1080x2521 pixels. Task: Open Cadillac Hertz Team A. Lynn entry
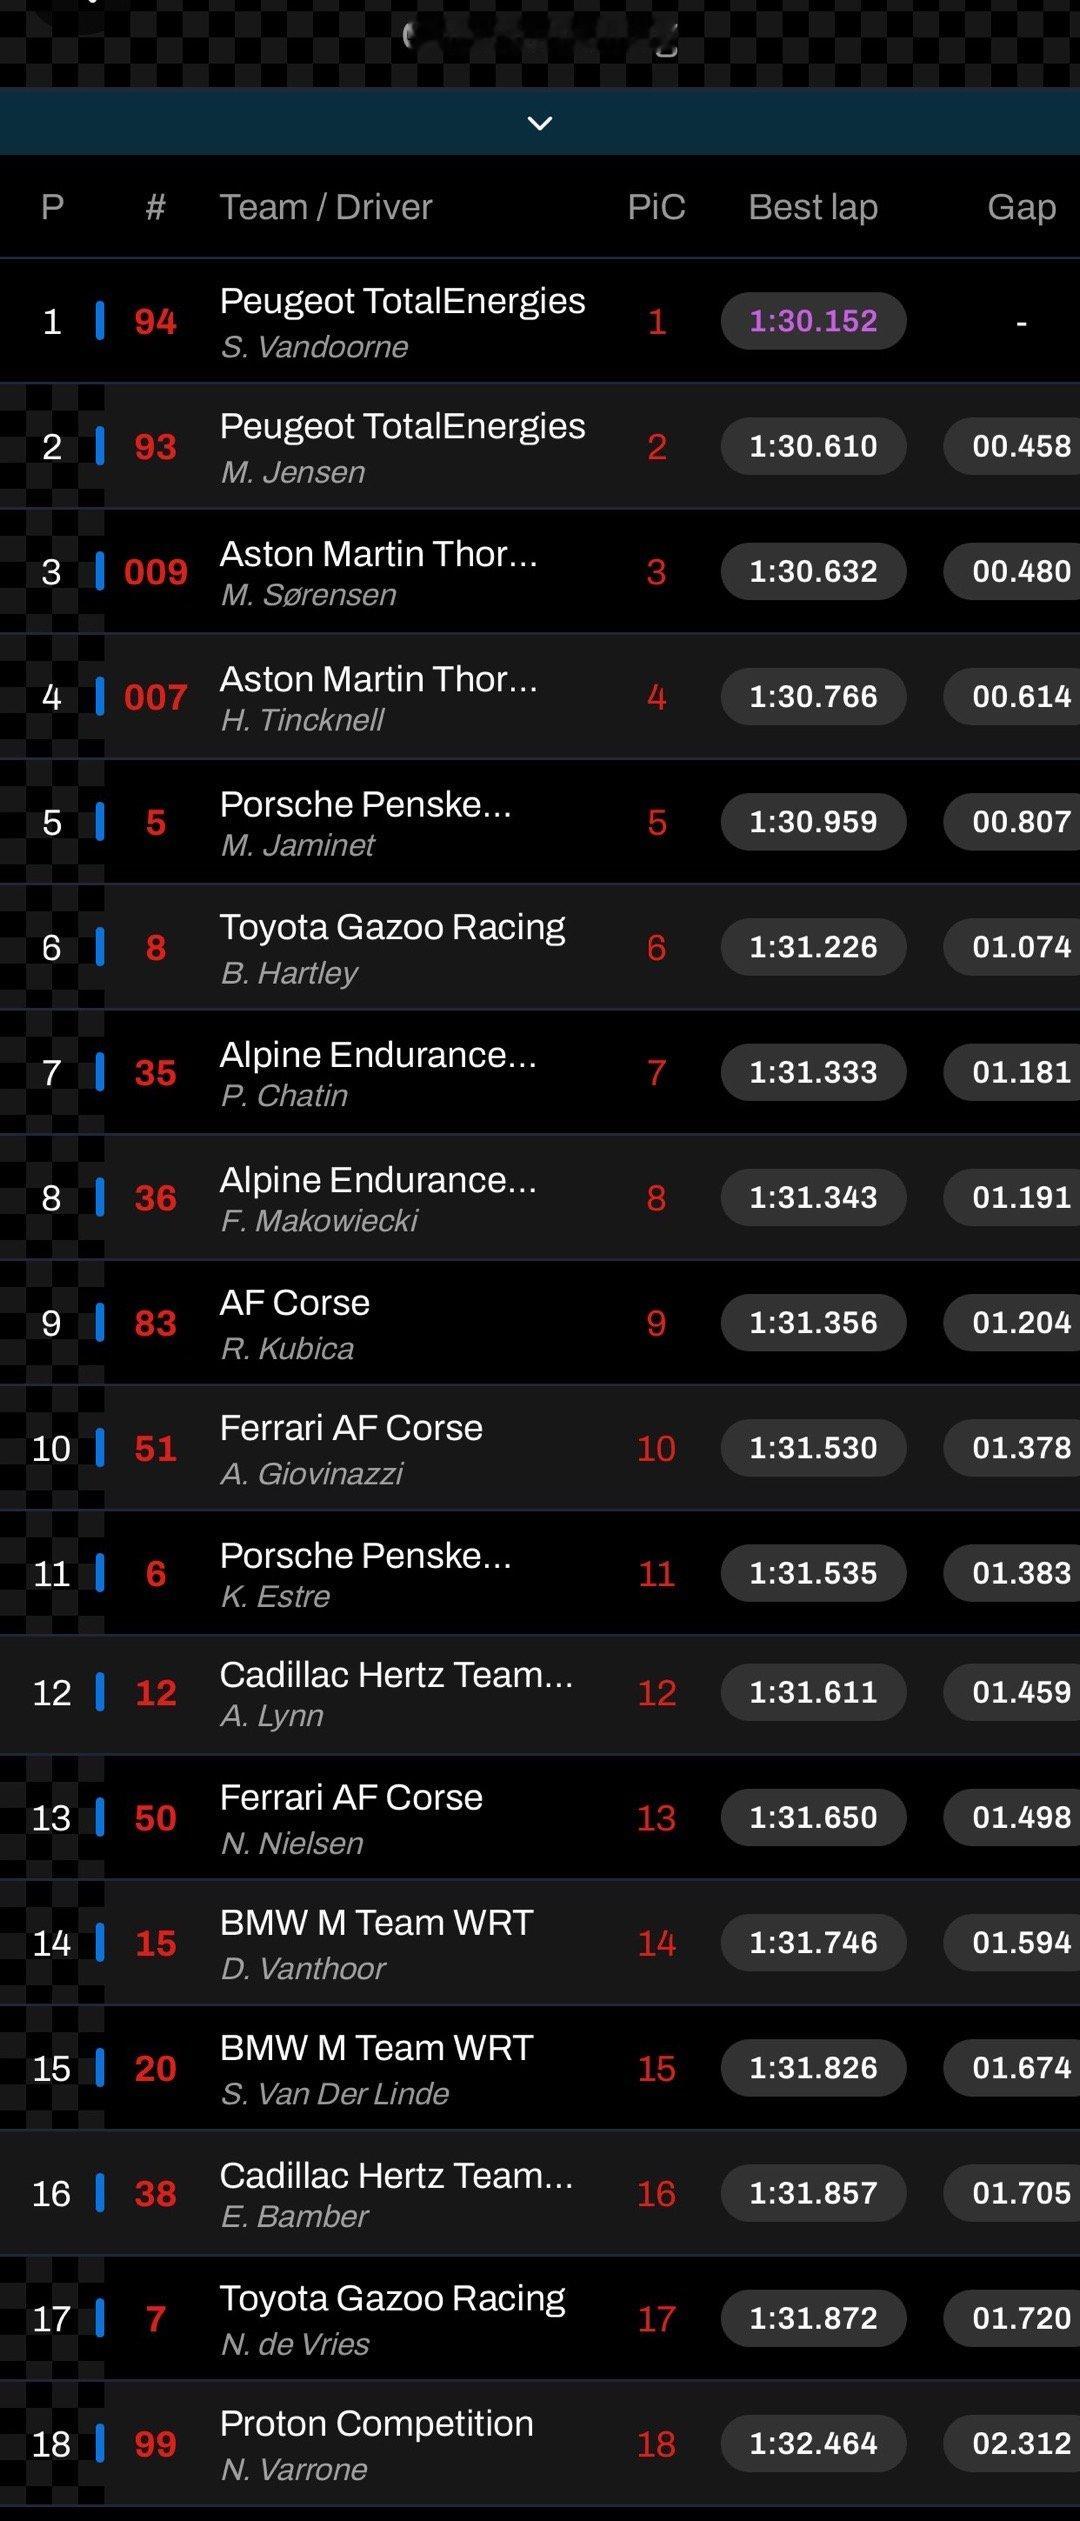point(540,1692)
